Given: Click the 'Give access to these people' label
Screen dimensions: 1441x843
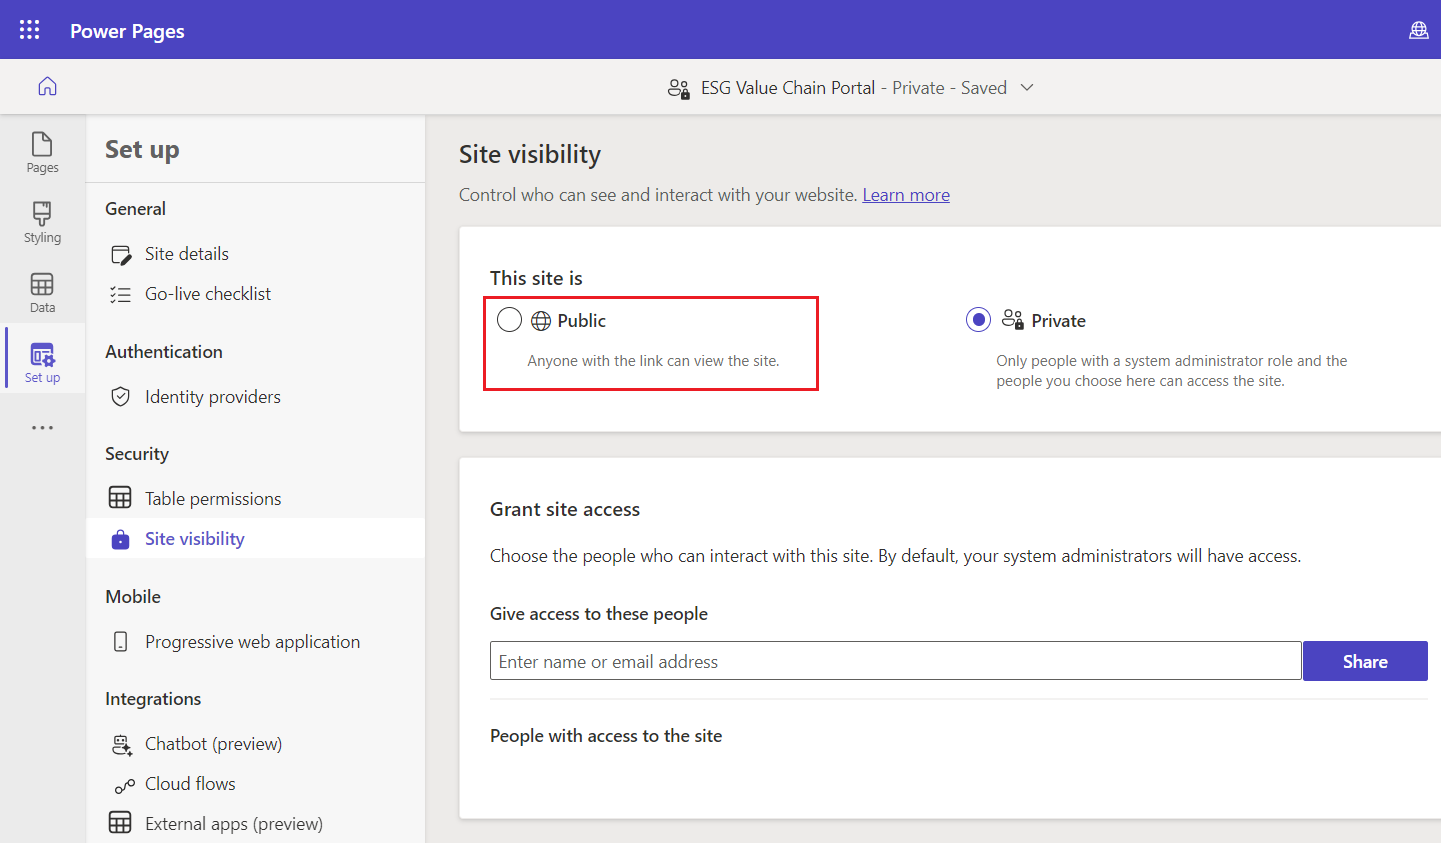Looking at the screenshot, I should [599, 614].
